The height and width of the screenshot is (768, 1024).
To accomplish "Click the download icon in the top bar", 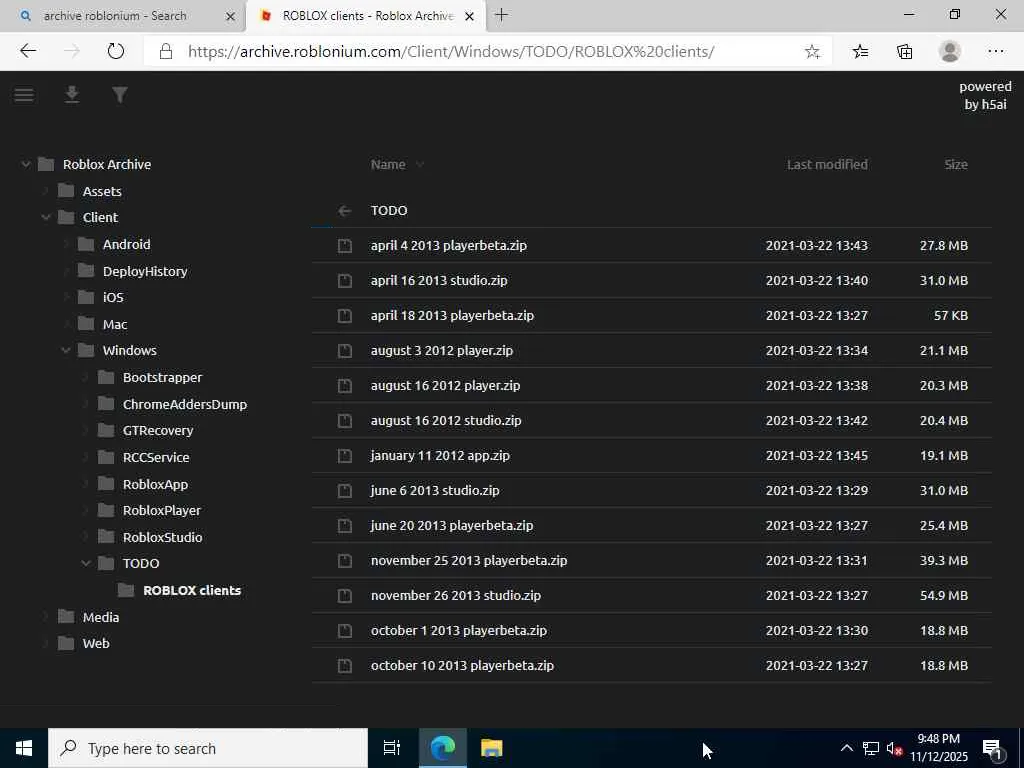I will tap(72, 95).
